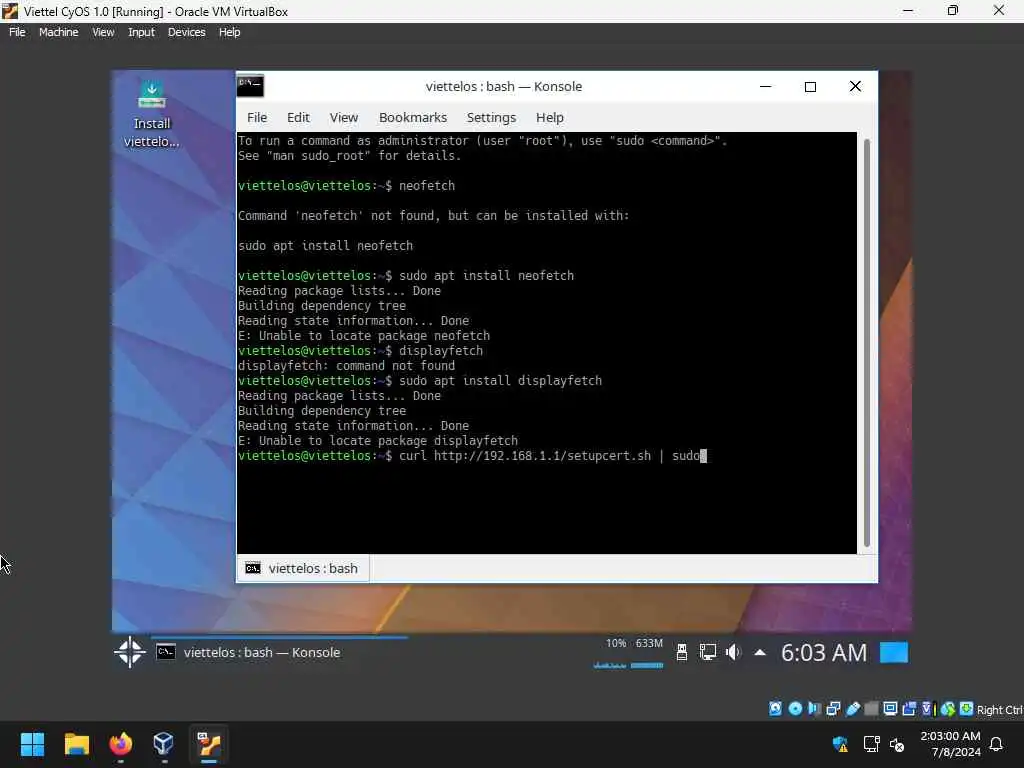Open the Install viettelos desktop icon
The width and height of the screenshot is (1024, 768).
click(152, 113)
